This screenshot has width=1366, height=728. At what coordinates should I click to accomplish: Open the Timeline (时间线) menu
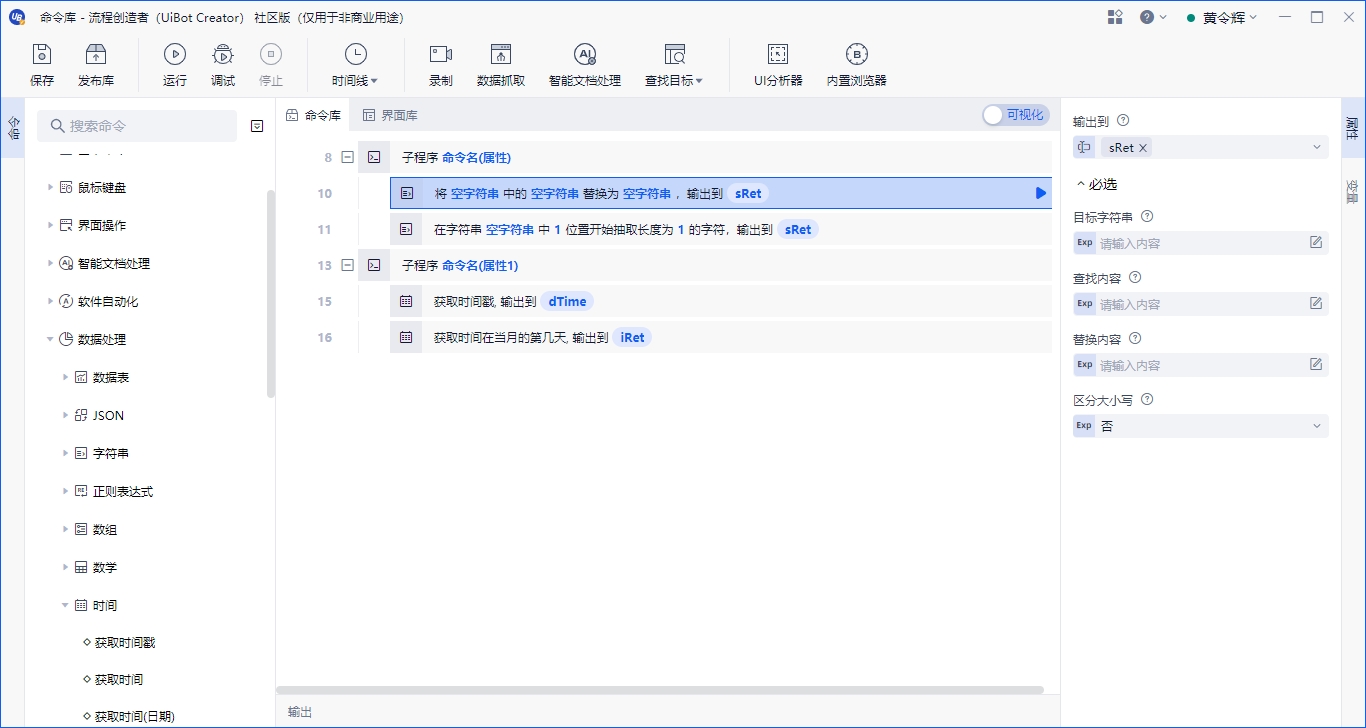[x=355, y=65]
